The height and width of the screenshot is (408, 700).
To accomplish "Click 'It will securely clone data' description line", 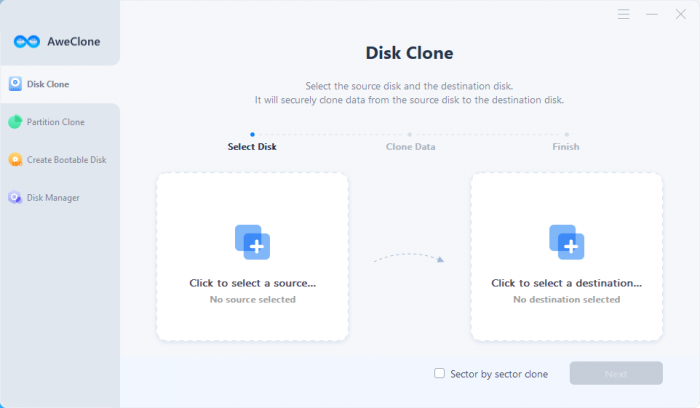I will tap(409, 100).
